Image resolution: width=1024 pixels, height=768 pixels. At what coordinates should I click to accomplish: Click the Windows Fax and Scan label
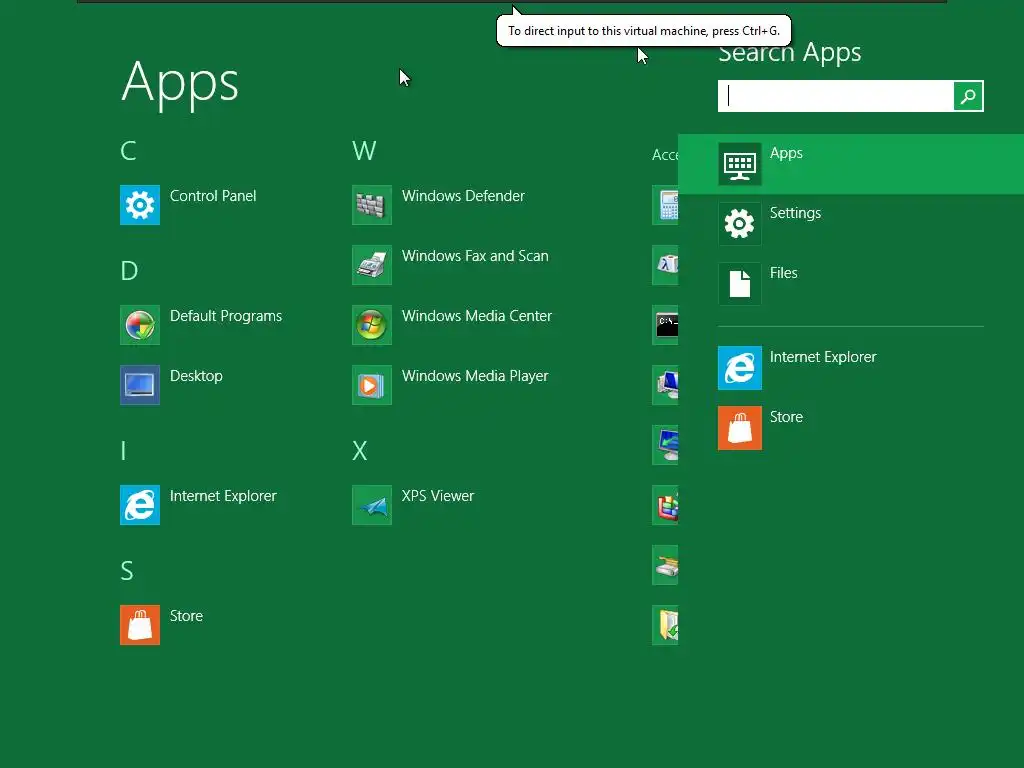tap(475, 256)
